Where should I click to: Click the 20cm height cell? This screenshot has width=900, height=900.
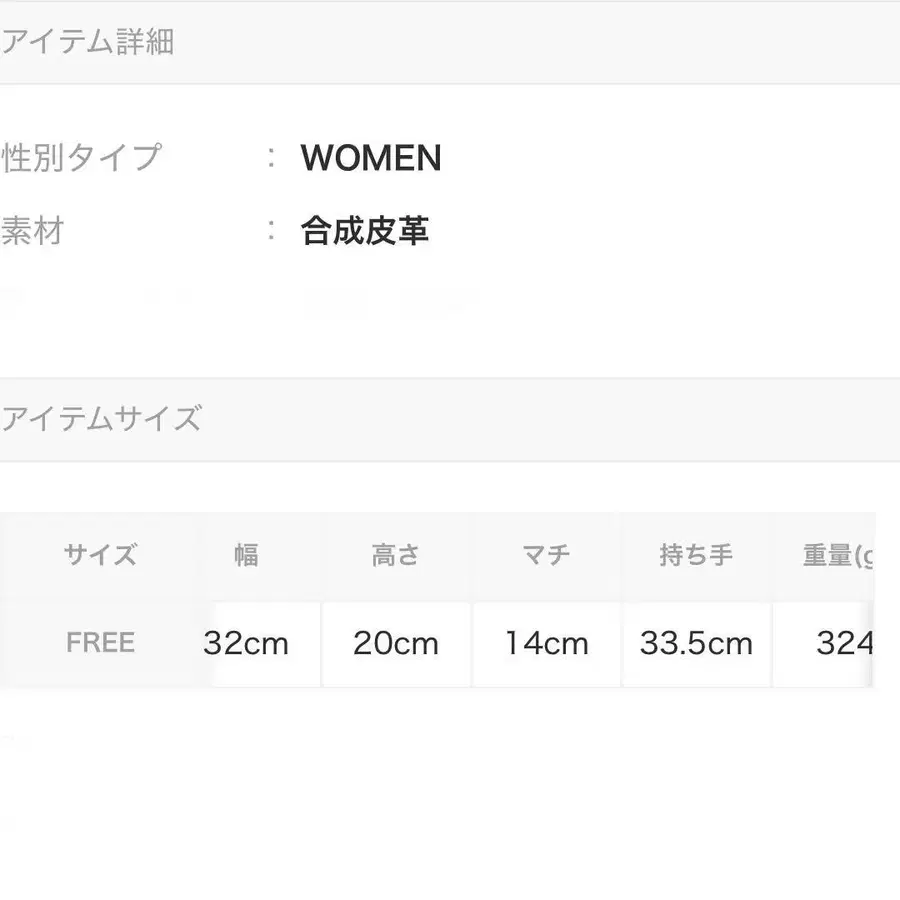396,643
